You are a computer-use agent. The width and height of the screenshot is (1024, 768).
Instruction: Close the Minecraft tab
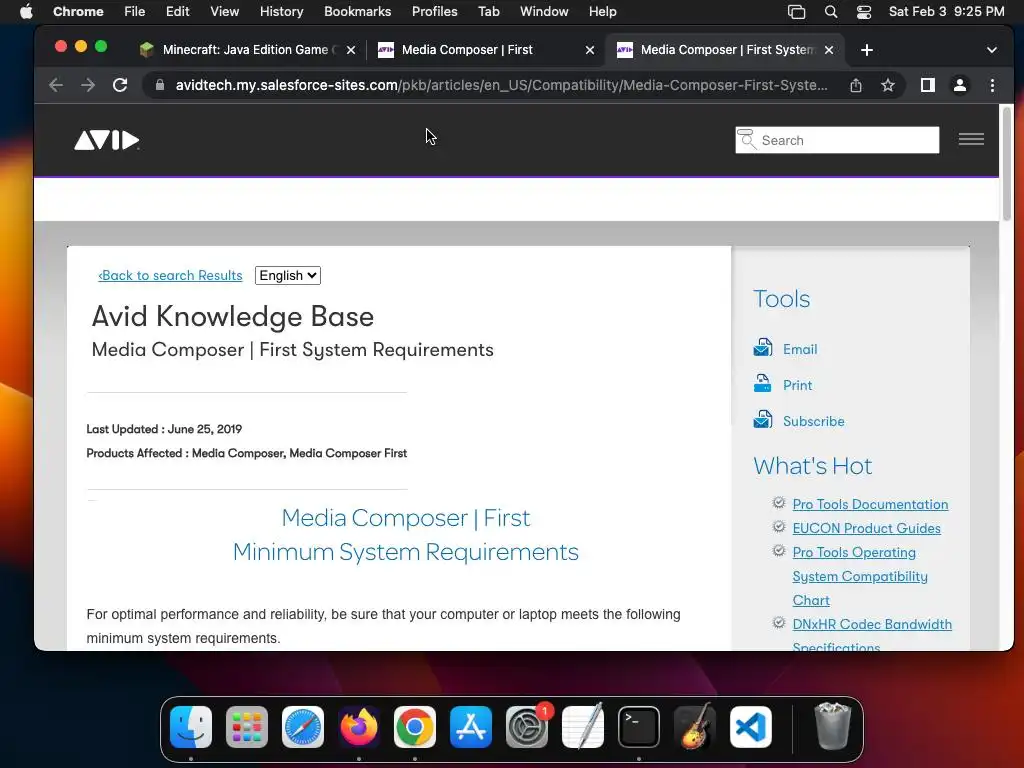(351, 50)
